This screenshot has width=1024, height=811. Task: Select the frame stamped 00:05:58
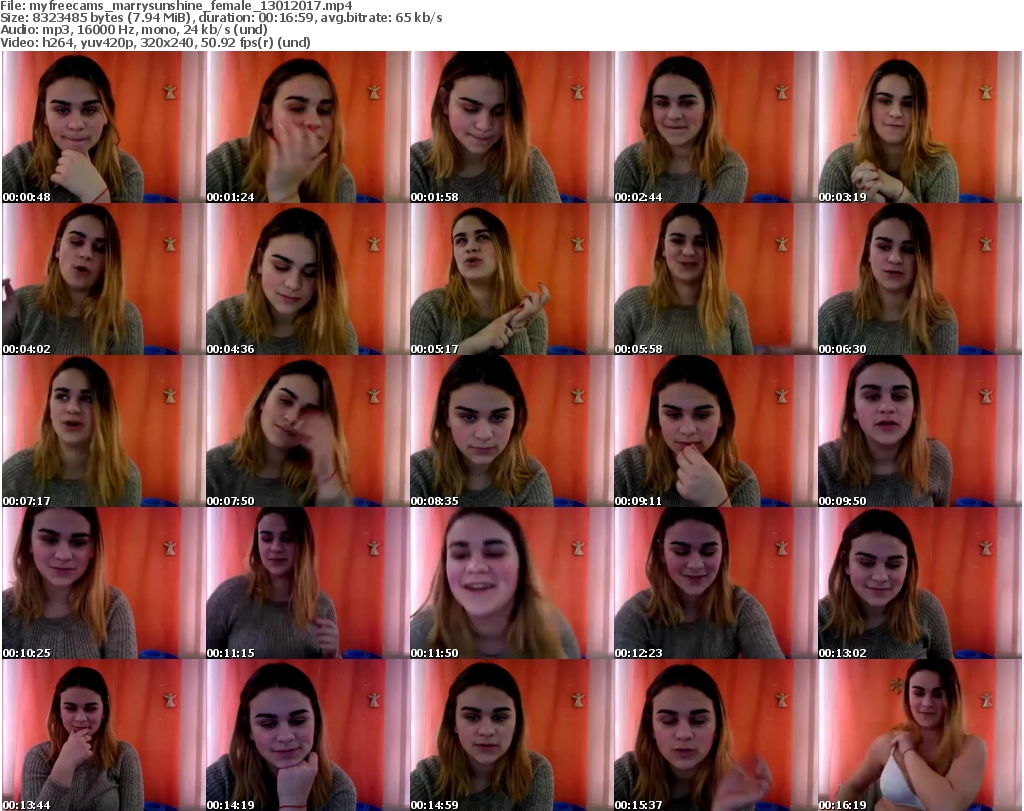pos(716,279)
